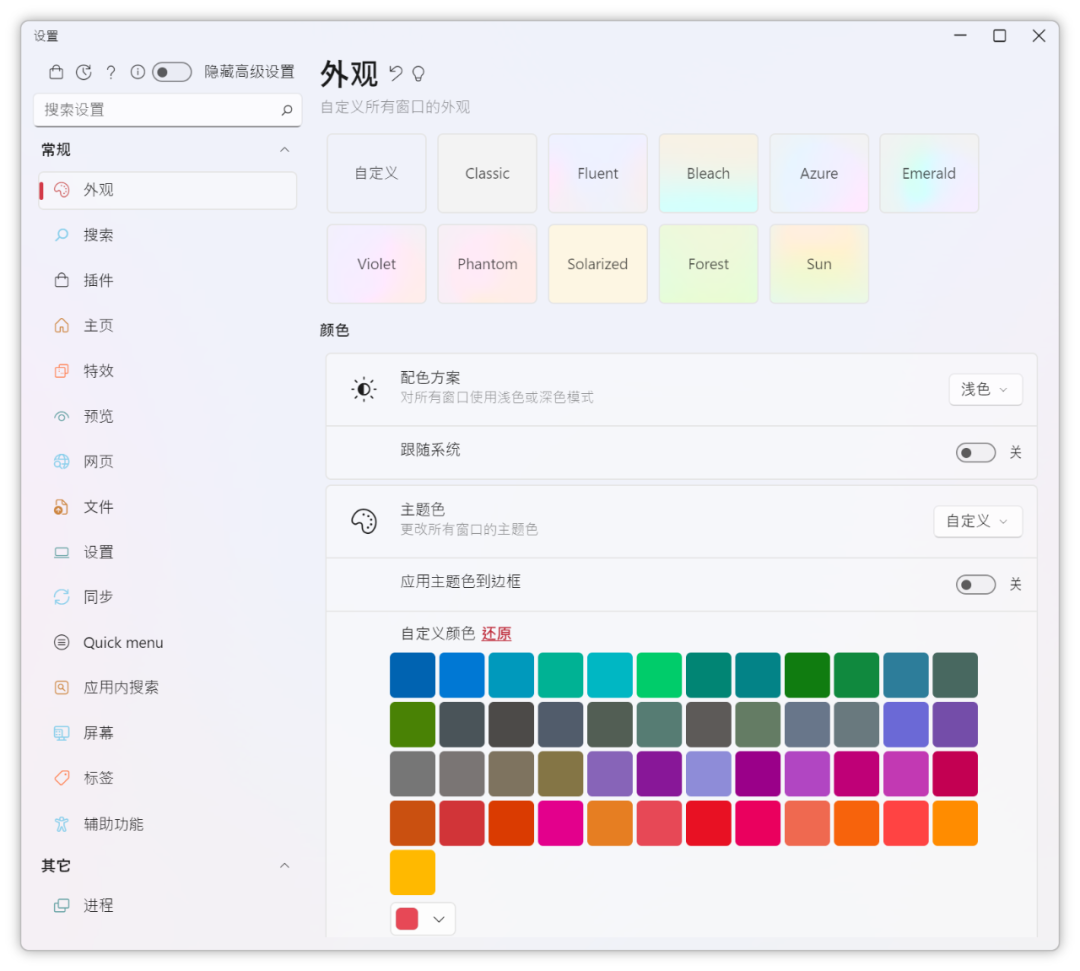Choose the Sun theme card
Screen dimensions: 1080x971
(819, 264)
